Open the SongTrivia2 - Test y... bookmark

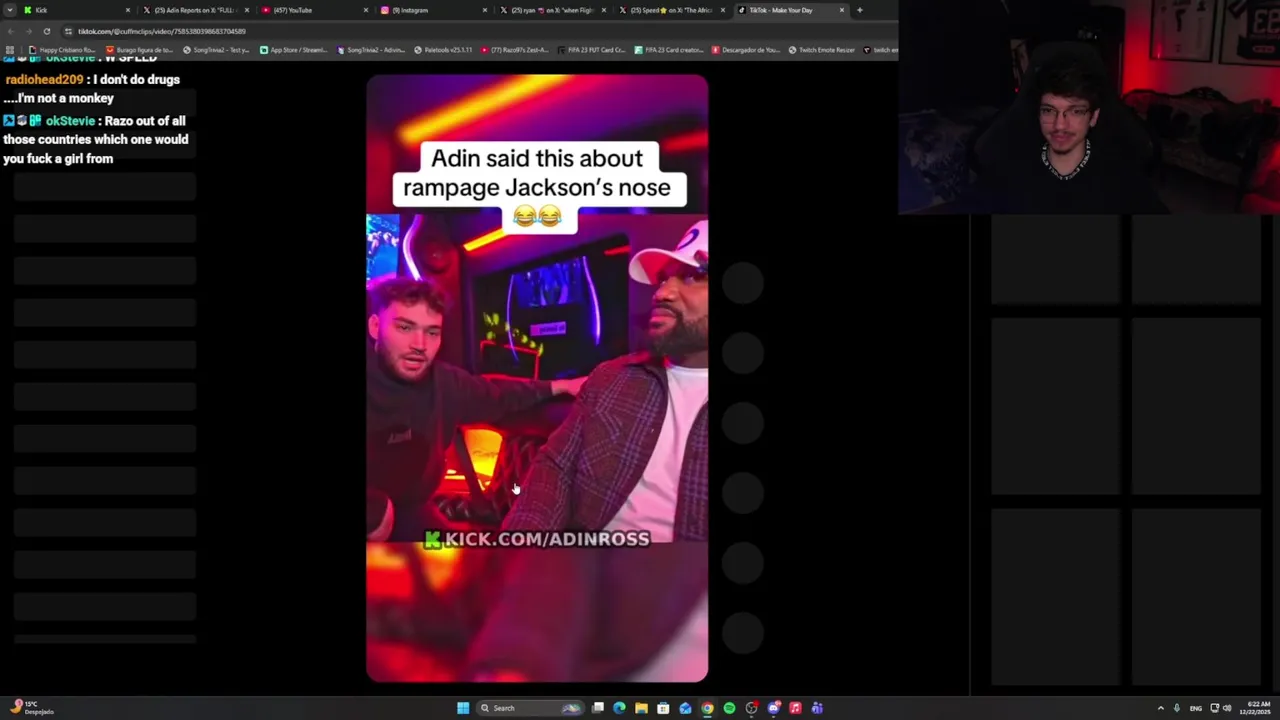click(x=216, y=50)
